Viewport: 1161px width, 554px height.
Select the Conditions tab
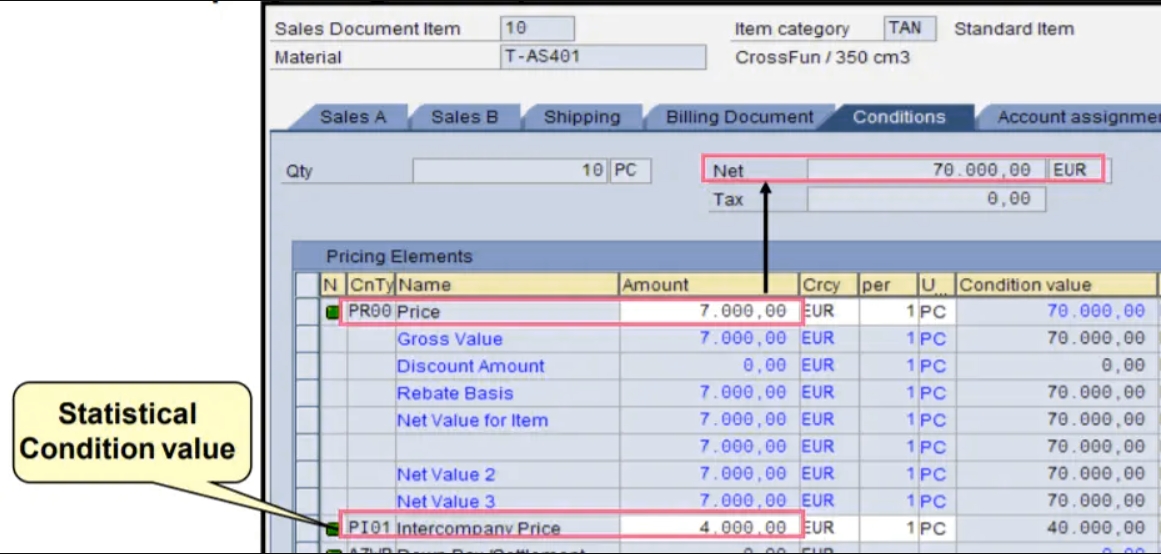click(898, 117)
